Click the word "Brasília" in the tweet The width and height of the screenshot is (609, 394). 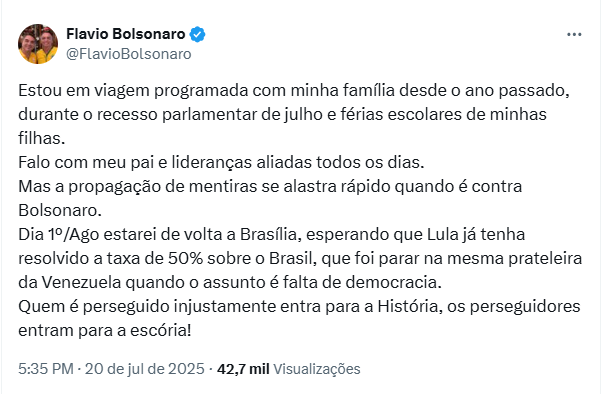click(268, 234)
